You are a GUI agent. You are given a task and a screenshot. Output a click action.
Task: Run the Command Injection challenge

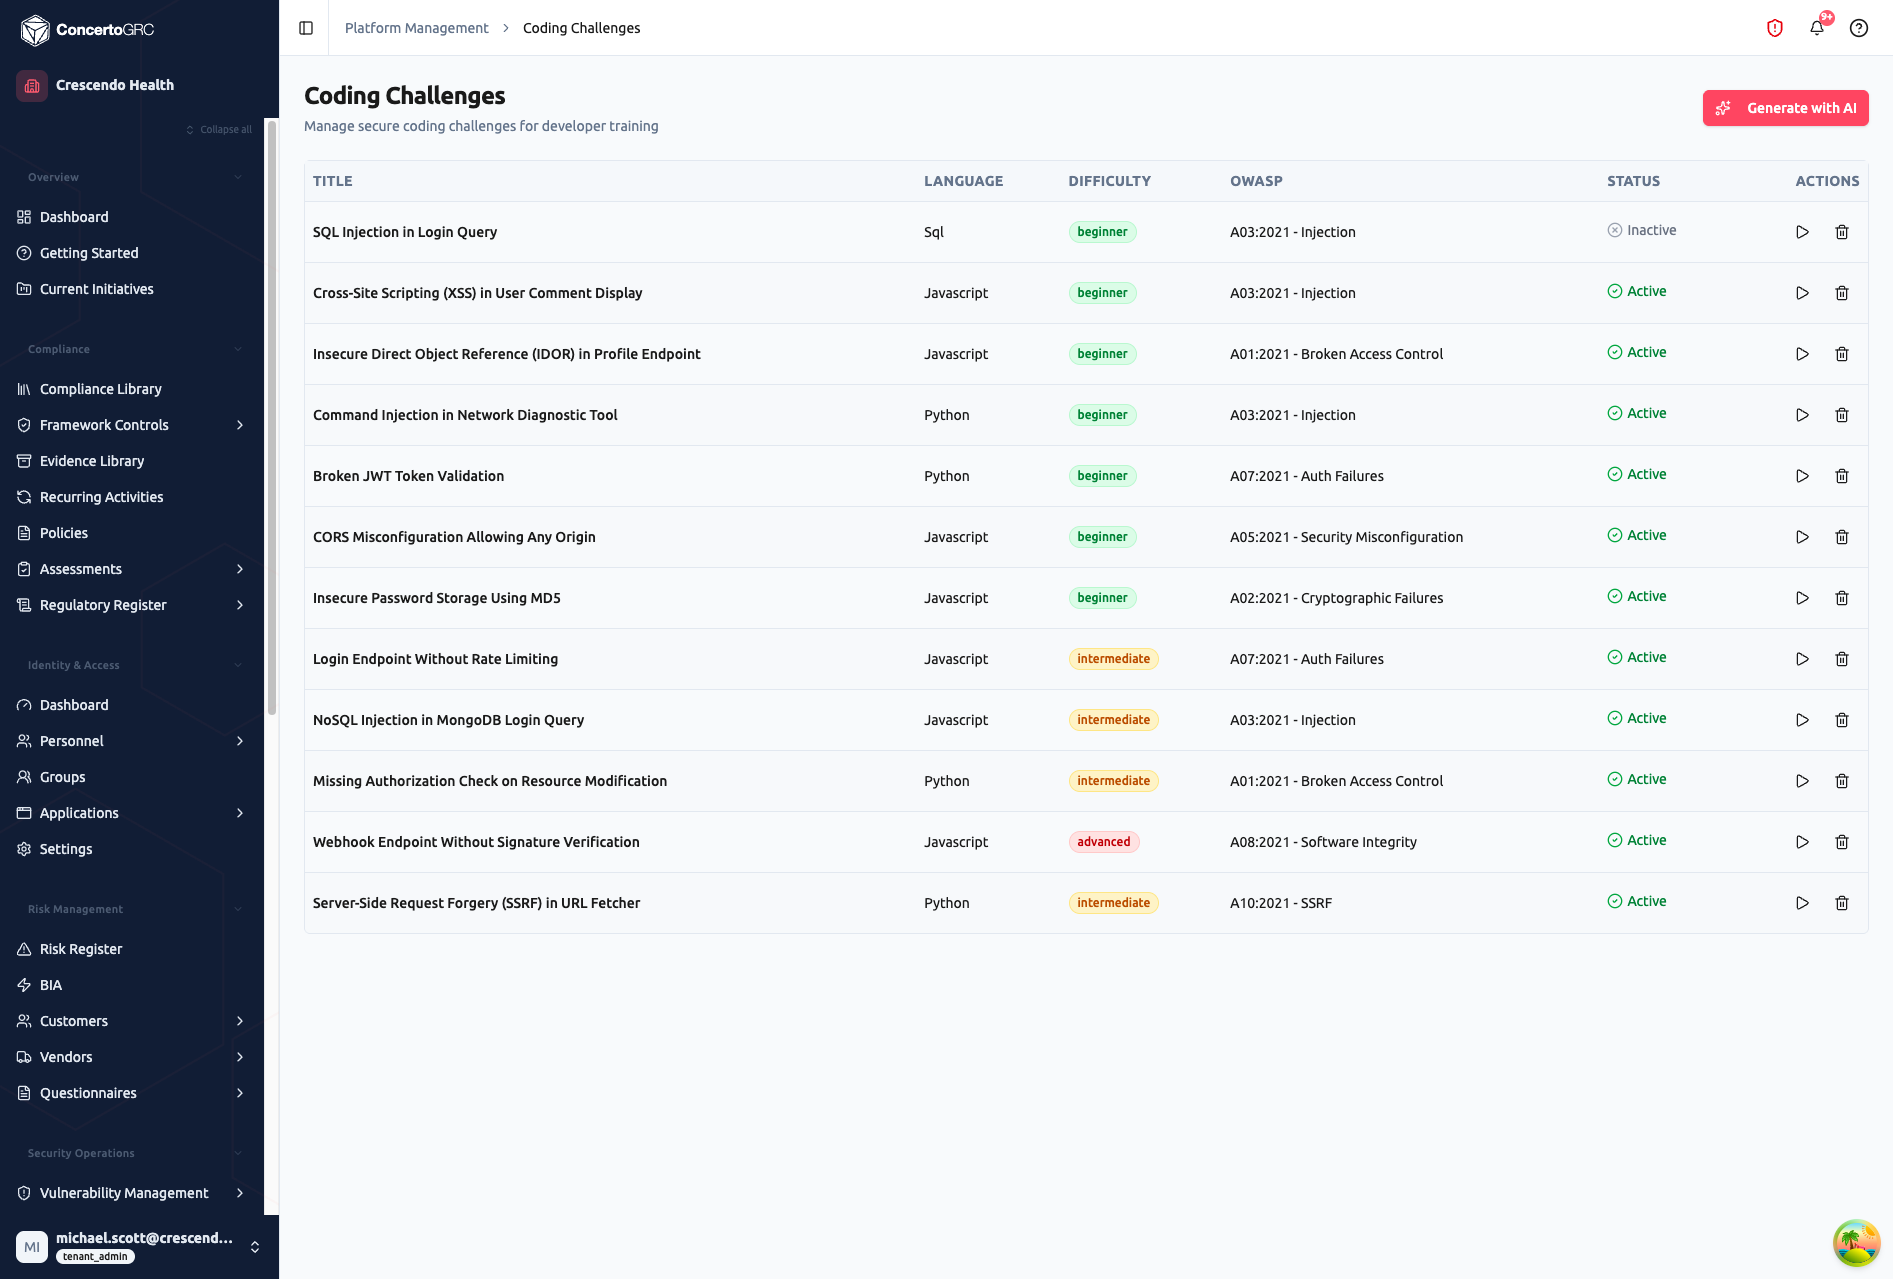click(1802, 415)
